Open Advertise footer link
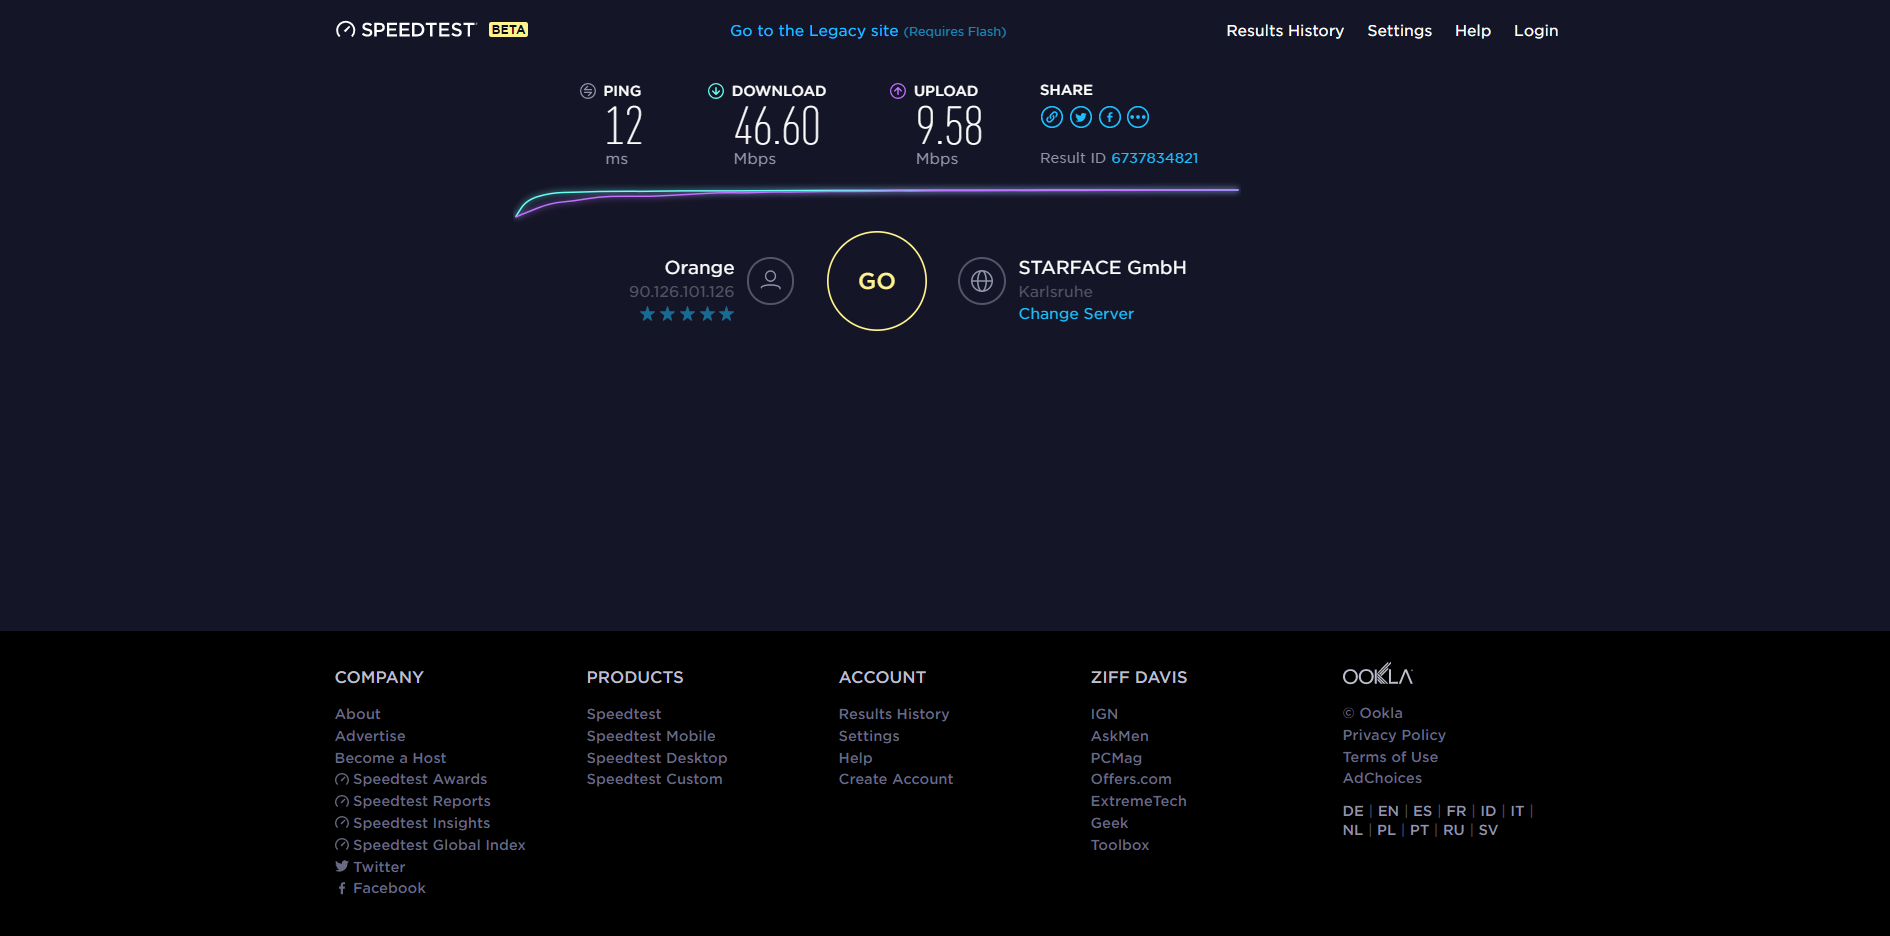The height and width of the screenshot is (936, 1890). click(x=370, y=736)
